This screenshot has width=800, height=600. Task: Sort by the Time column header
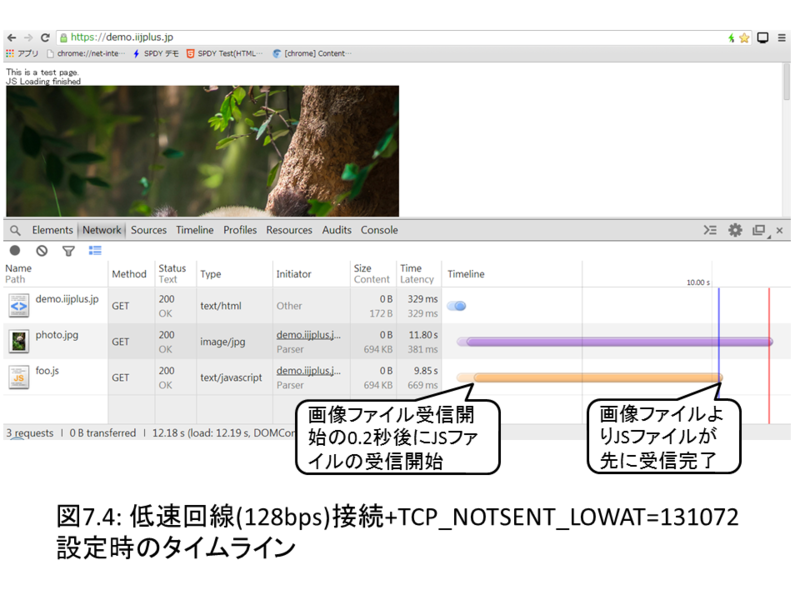(418, 274)
